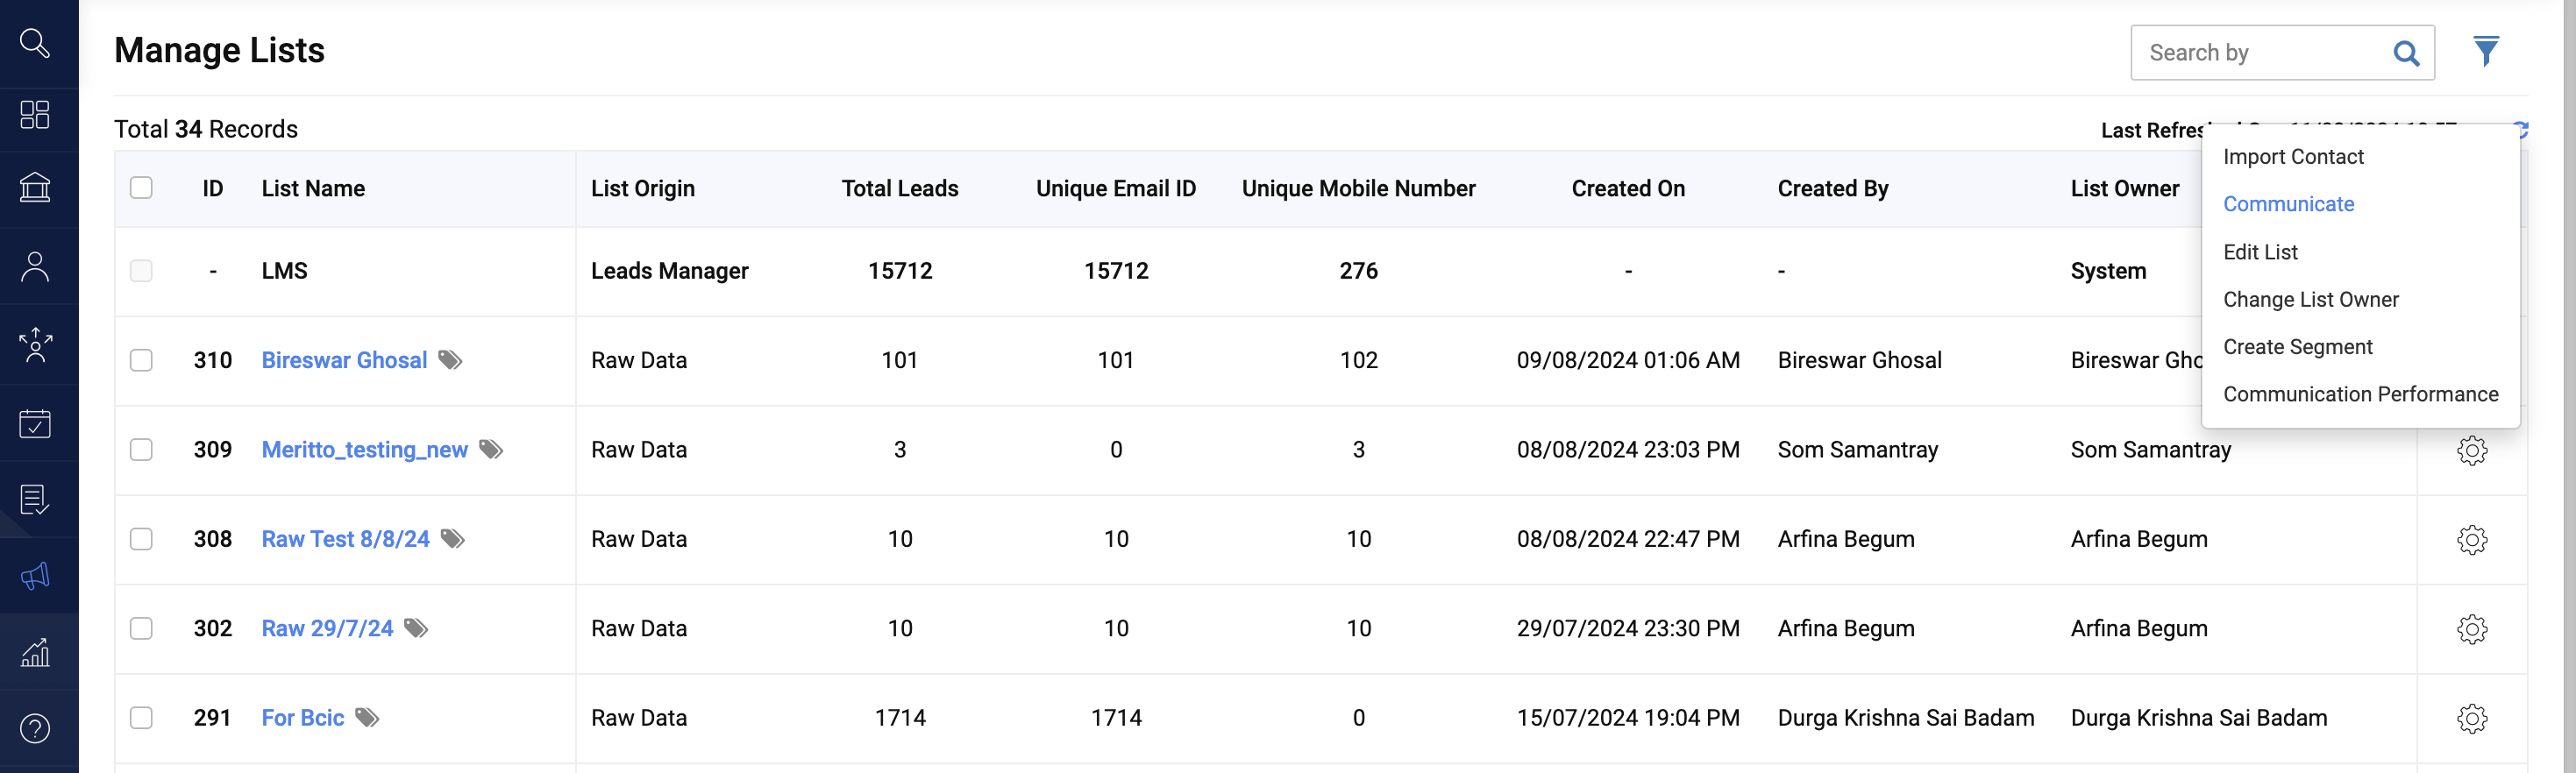Open the institution building icon in sidebar

pyautogui.click(x=35, y=187)
